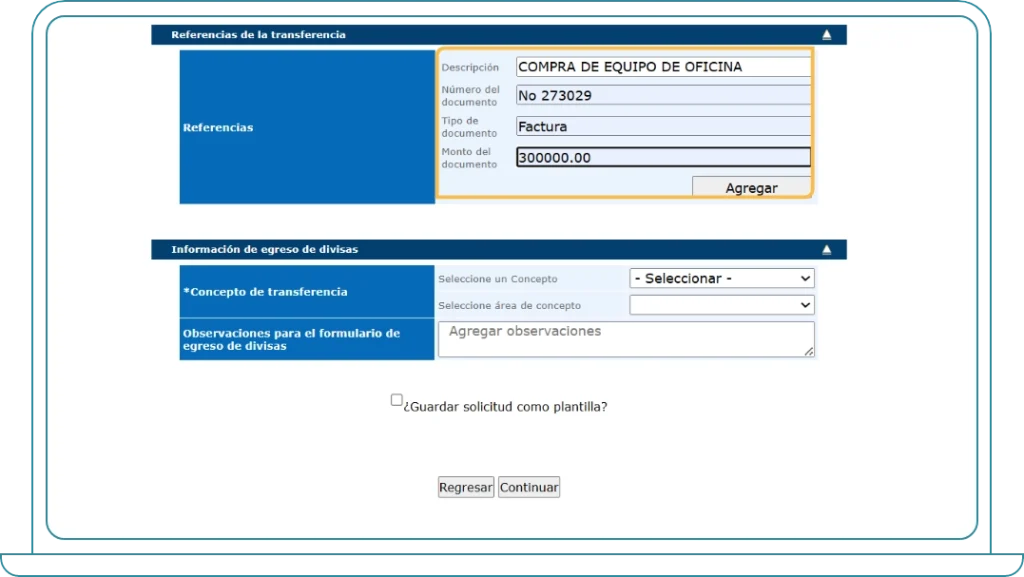The image size is (1024, 577).
Task: Click the Número del documento field showing No 273029
Action: click(662, 95)
